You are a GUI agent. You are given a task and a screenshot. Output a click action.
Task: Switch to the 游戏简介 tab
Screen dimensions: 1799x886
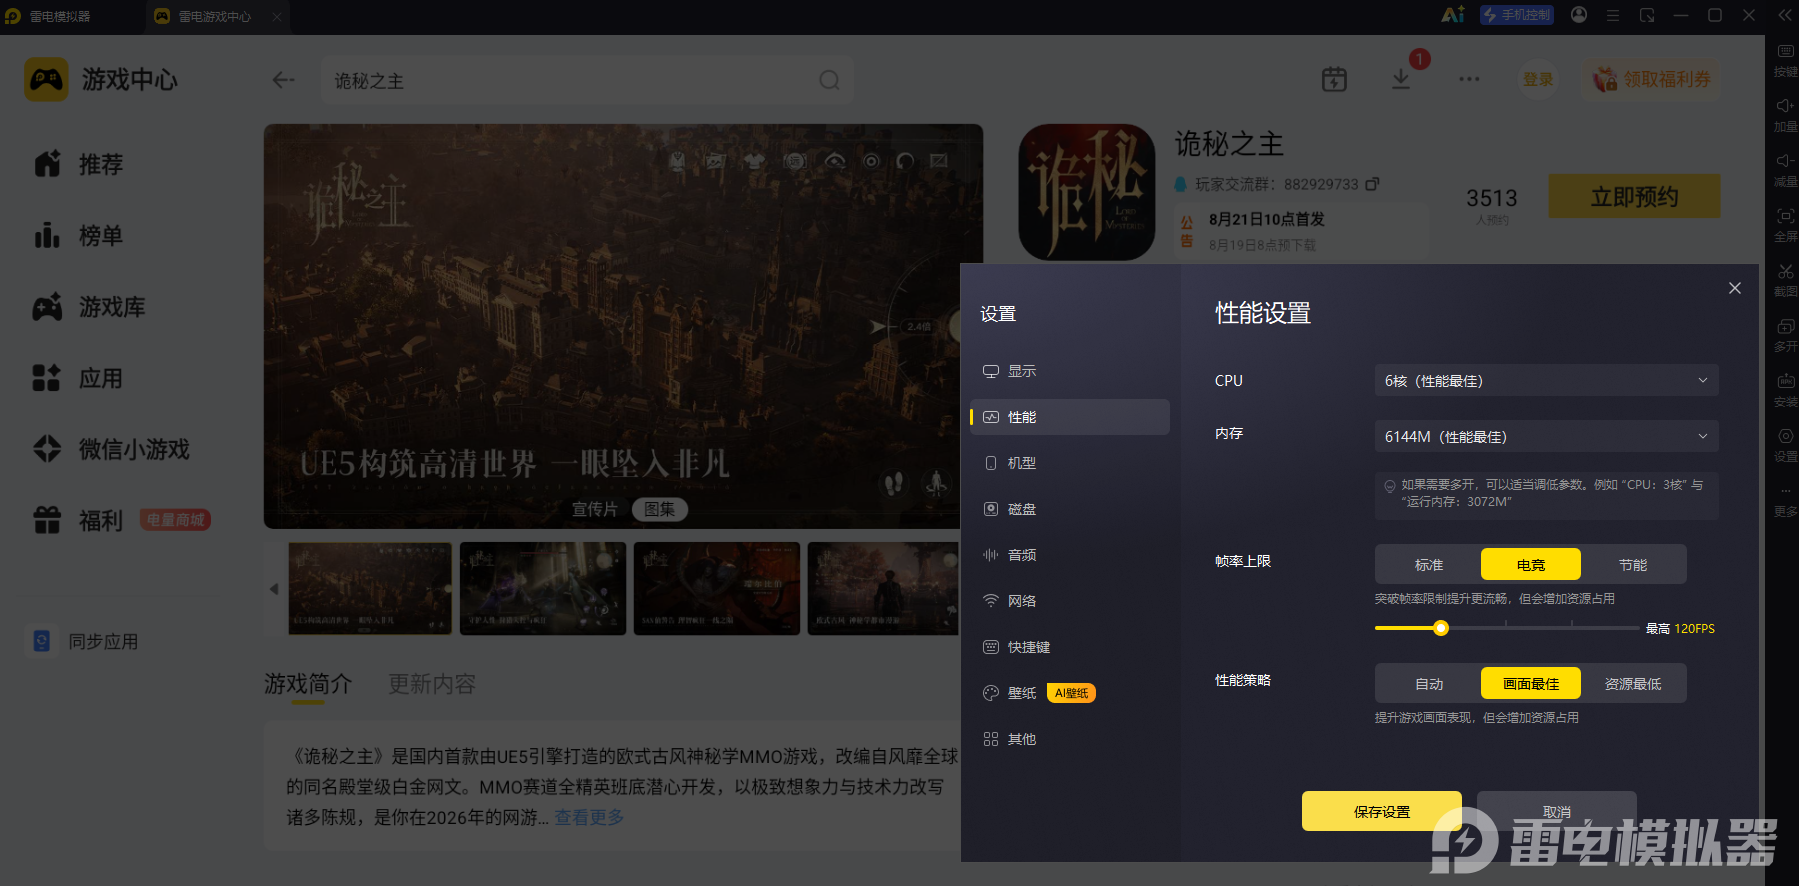click(308, 684)
